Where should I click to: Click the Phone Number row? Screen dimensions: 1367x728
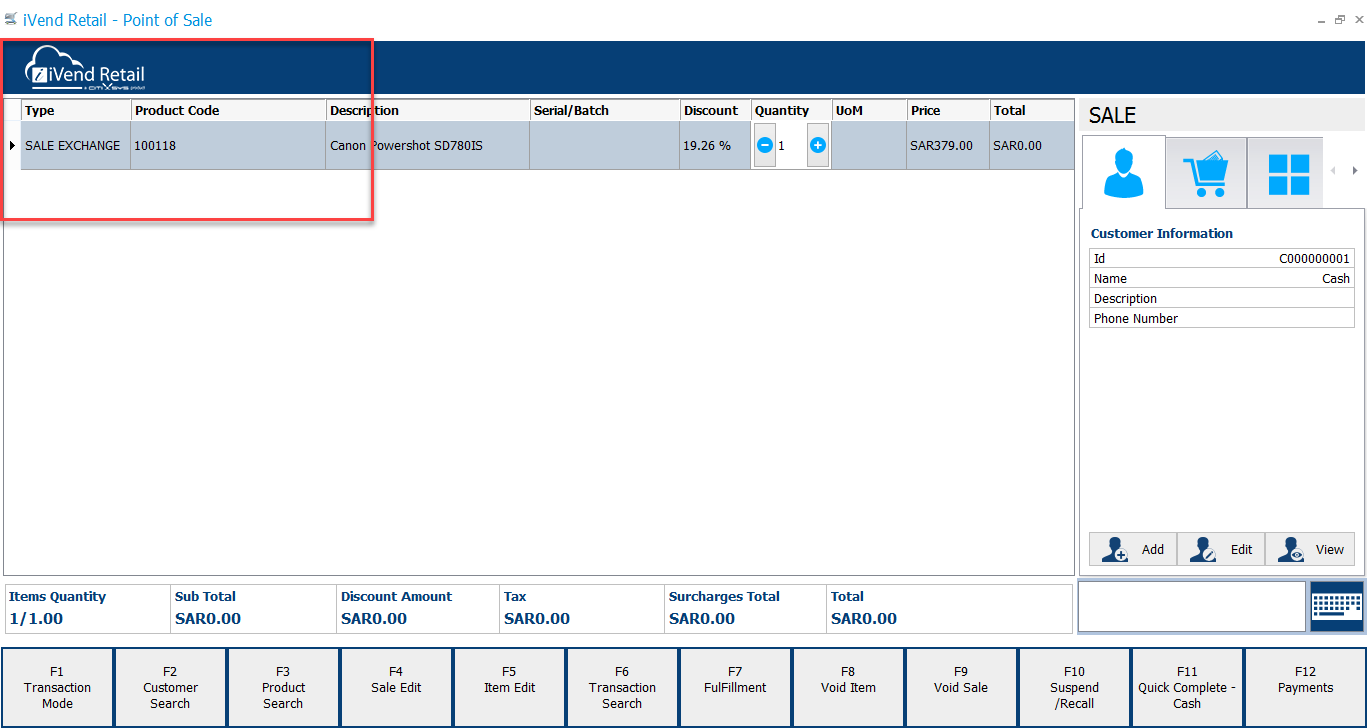[x=1222, y=319]
